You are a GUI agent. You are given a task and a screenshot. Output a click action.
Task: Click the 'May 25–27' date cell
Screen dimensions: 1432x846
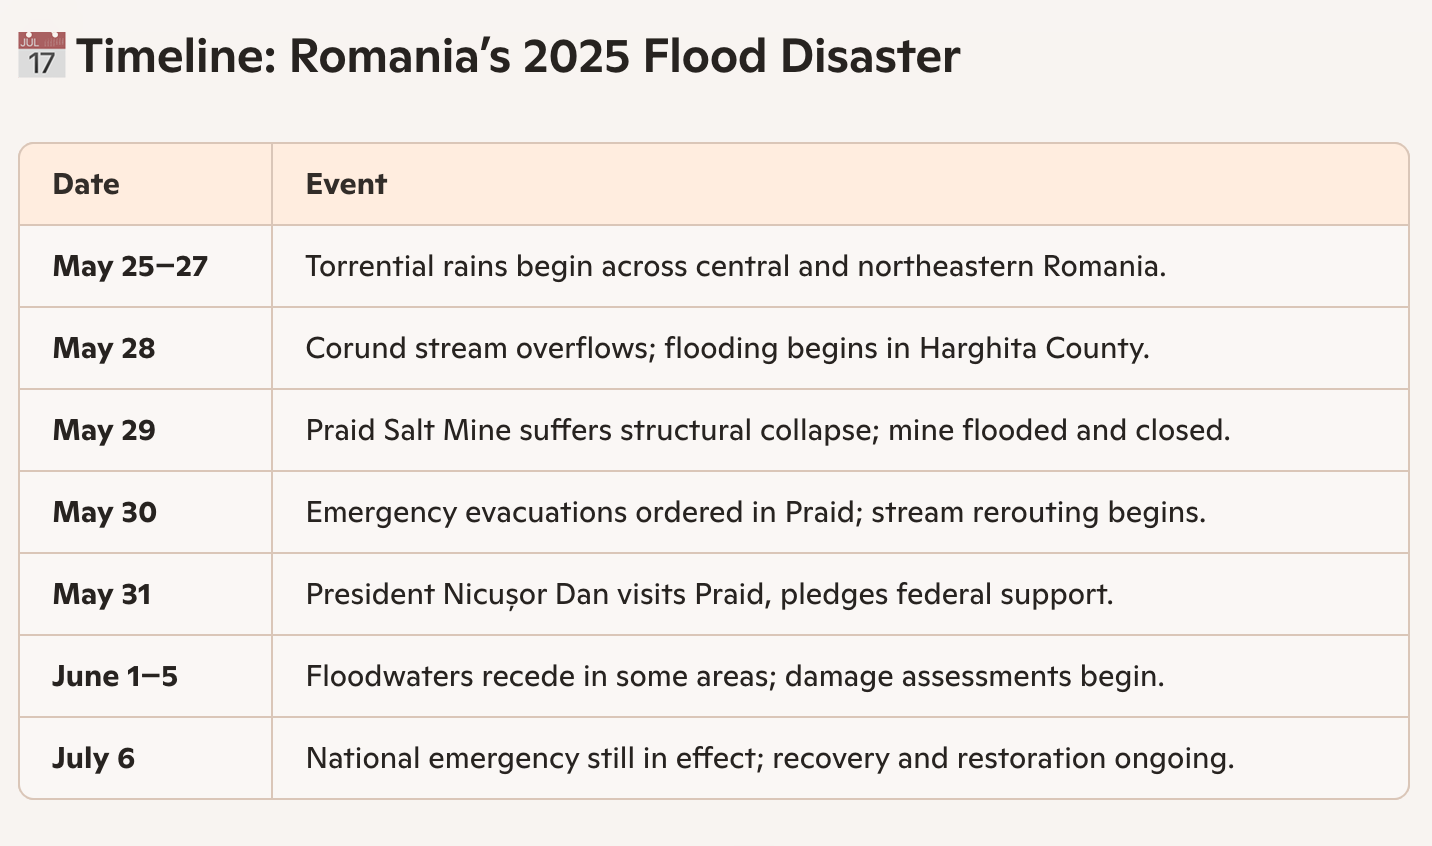tap(130, 266)
